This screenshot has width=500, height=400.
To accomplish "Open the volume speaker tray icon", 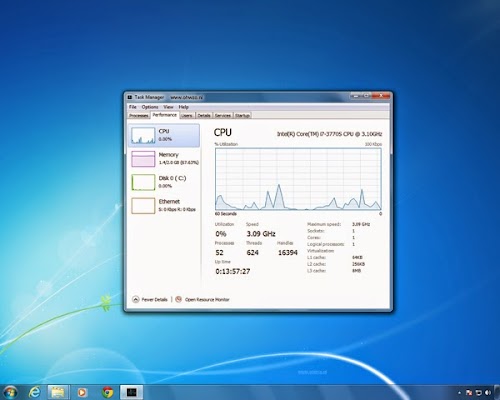I will 488,393.
